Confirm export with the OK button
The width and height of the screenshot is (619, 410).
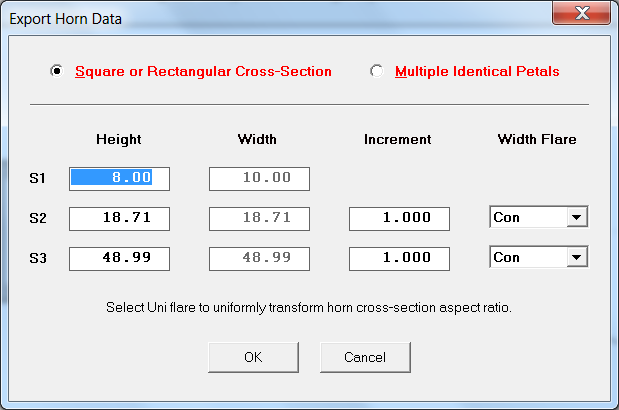253,357
